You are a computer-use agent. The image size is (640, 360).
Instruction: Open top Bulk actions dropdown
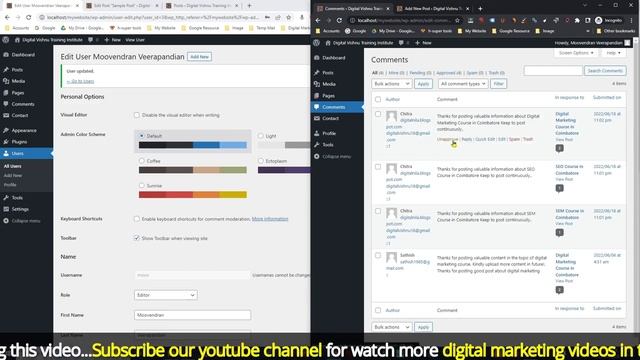[391, 84]
